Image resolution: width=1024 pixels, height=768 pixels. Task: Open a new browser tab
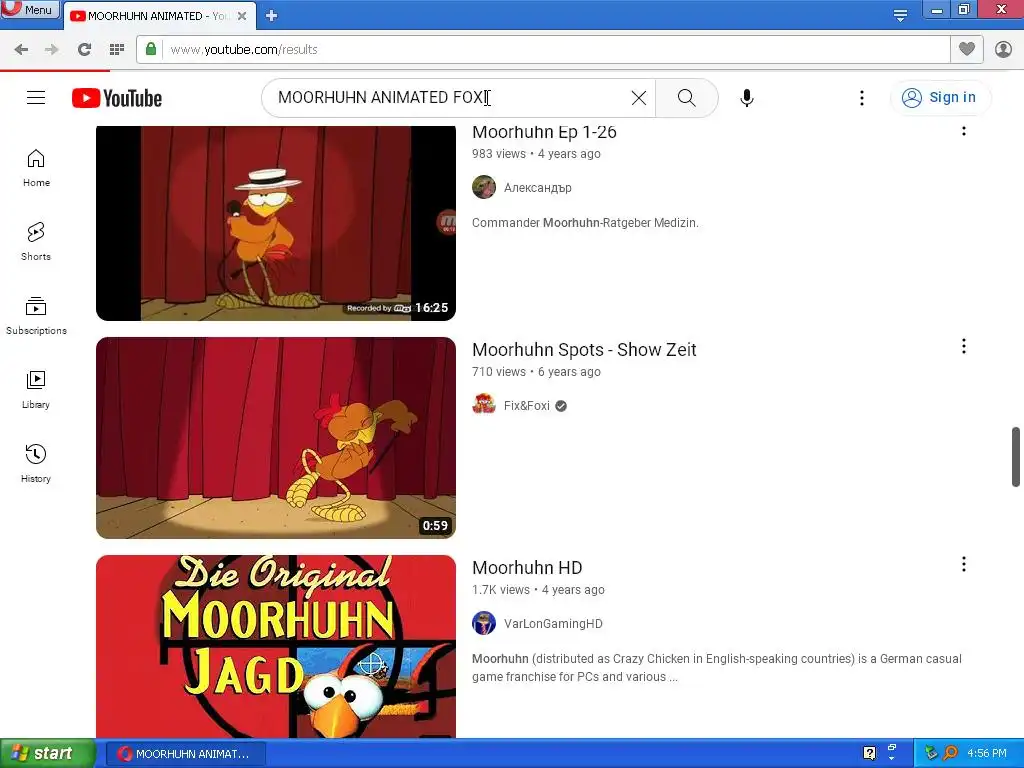[272, 16]
